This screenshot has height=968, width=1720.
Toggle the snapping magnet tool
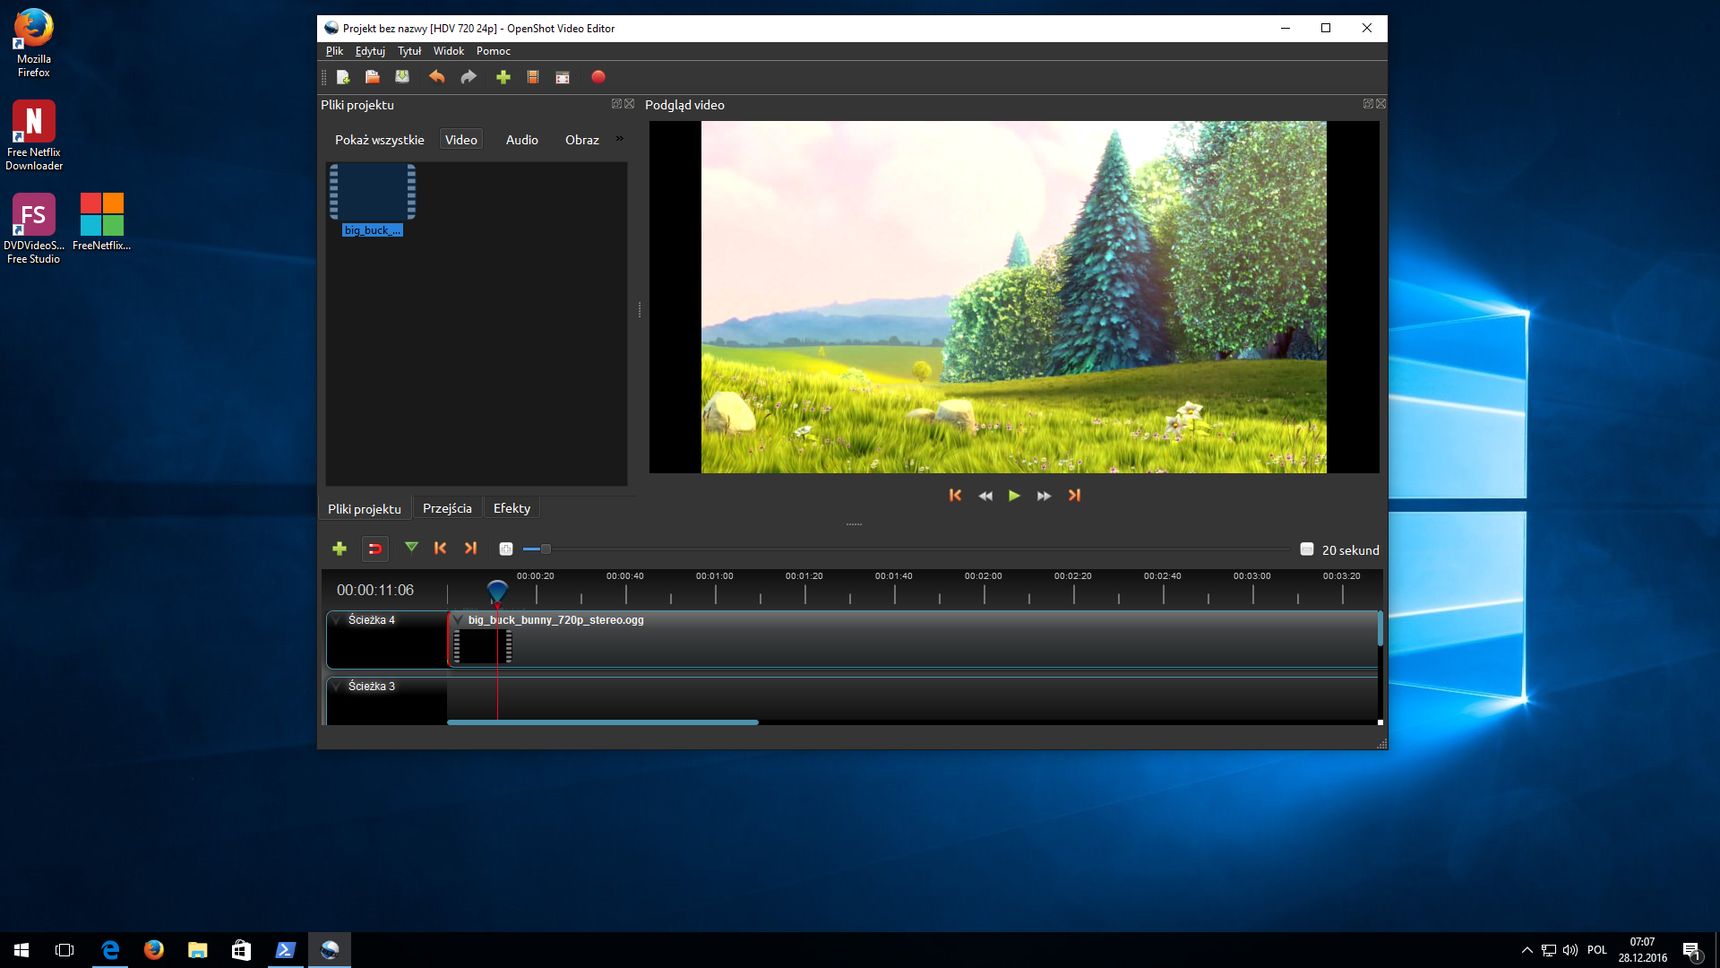(x=375, y=548)
